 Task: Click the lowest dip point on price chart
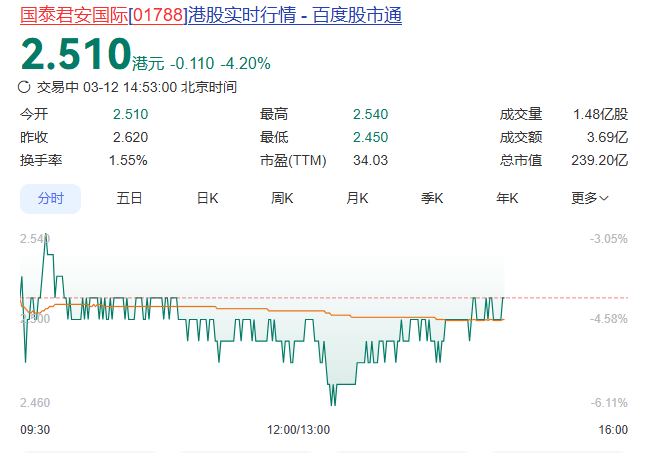[x=333, y=404]
